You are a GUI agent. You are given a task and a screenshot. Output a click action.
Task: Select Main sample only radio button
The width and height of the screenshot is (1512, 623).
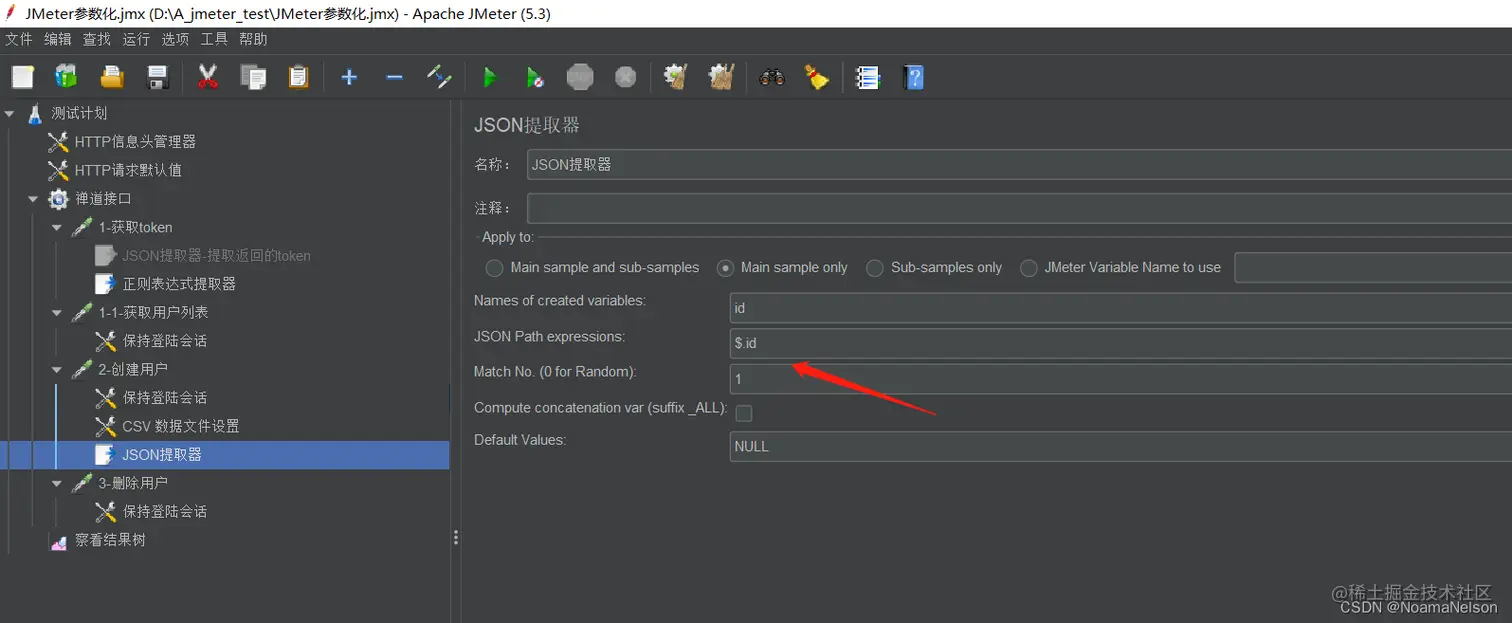pyautogui.click(x=724, y=268)
